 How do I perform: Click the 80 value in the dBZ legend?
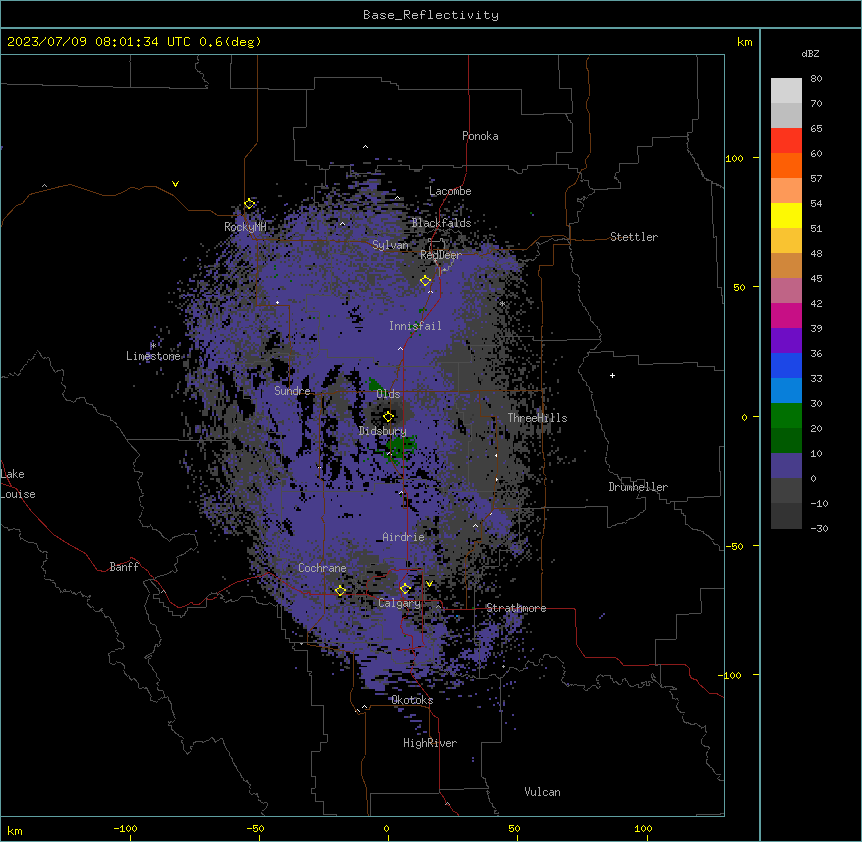click(816, 79)
